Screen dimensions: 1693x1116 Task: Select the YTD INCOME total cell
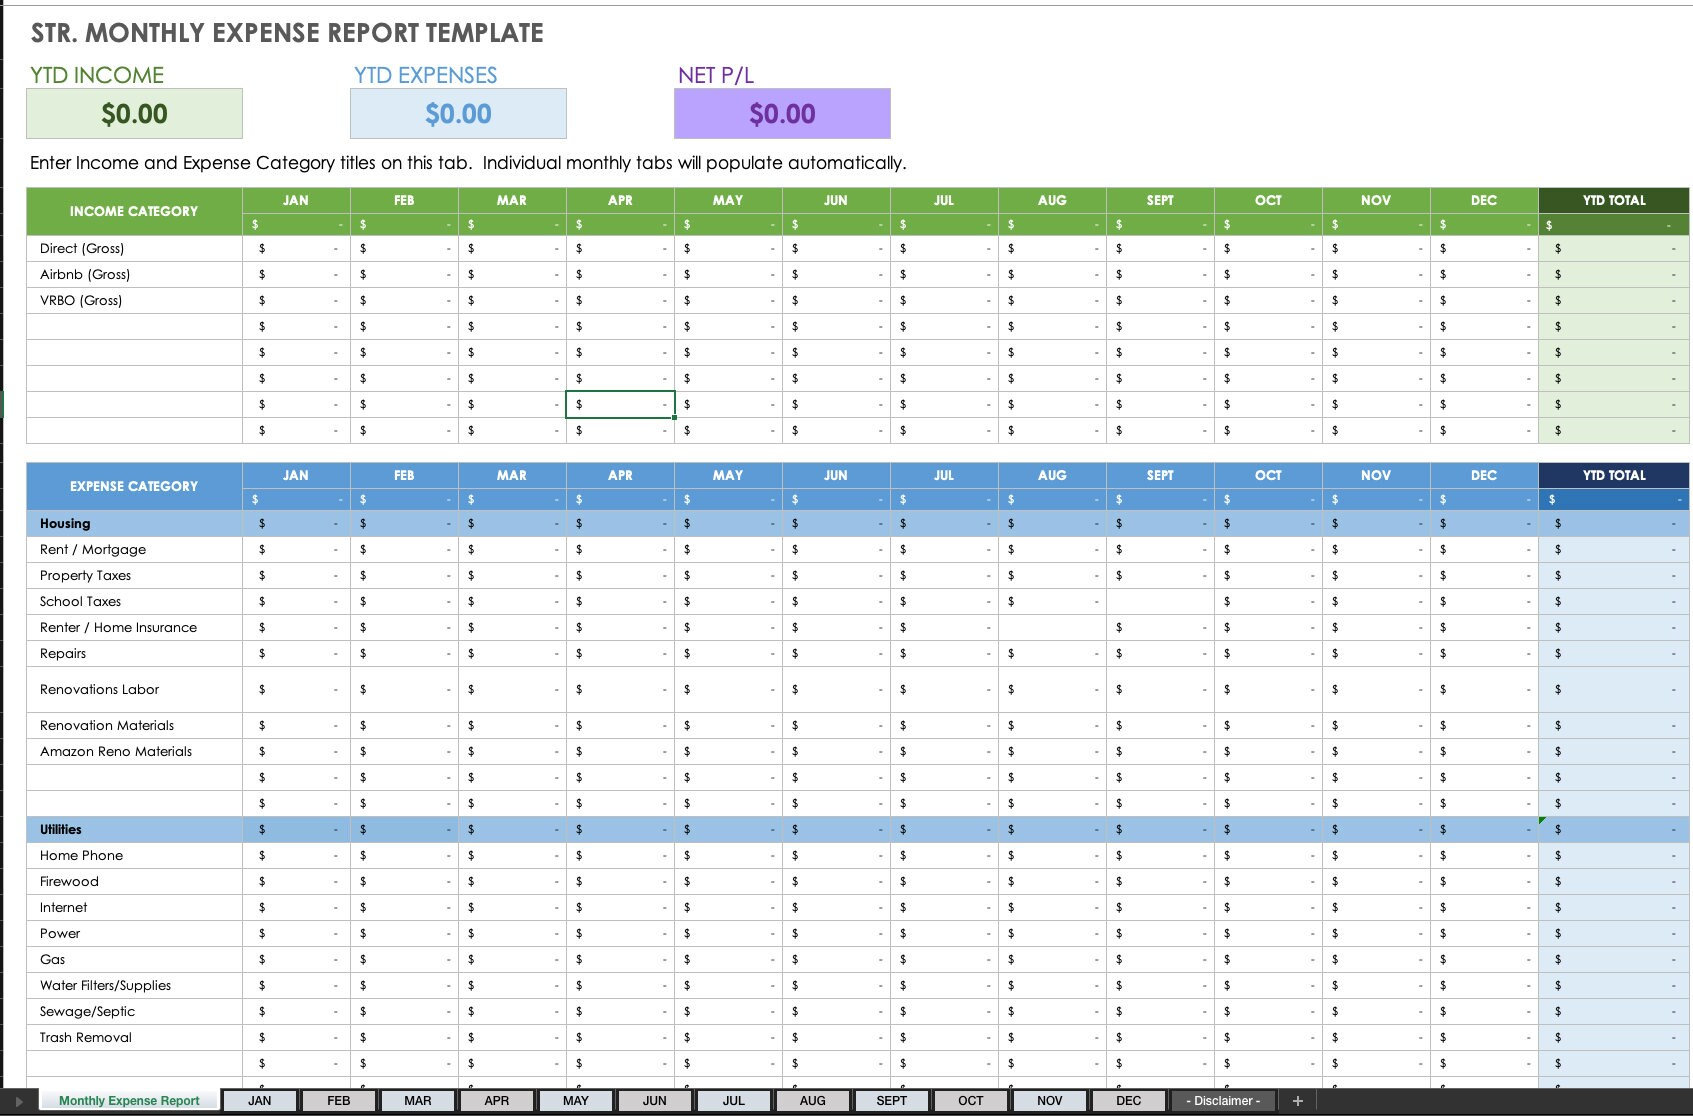134,113
